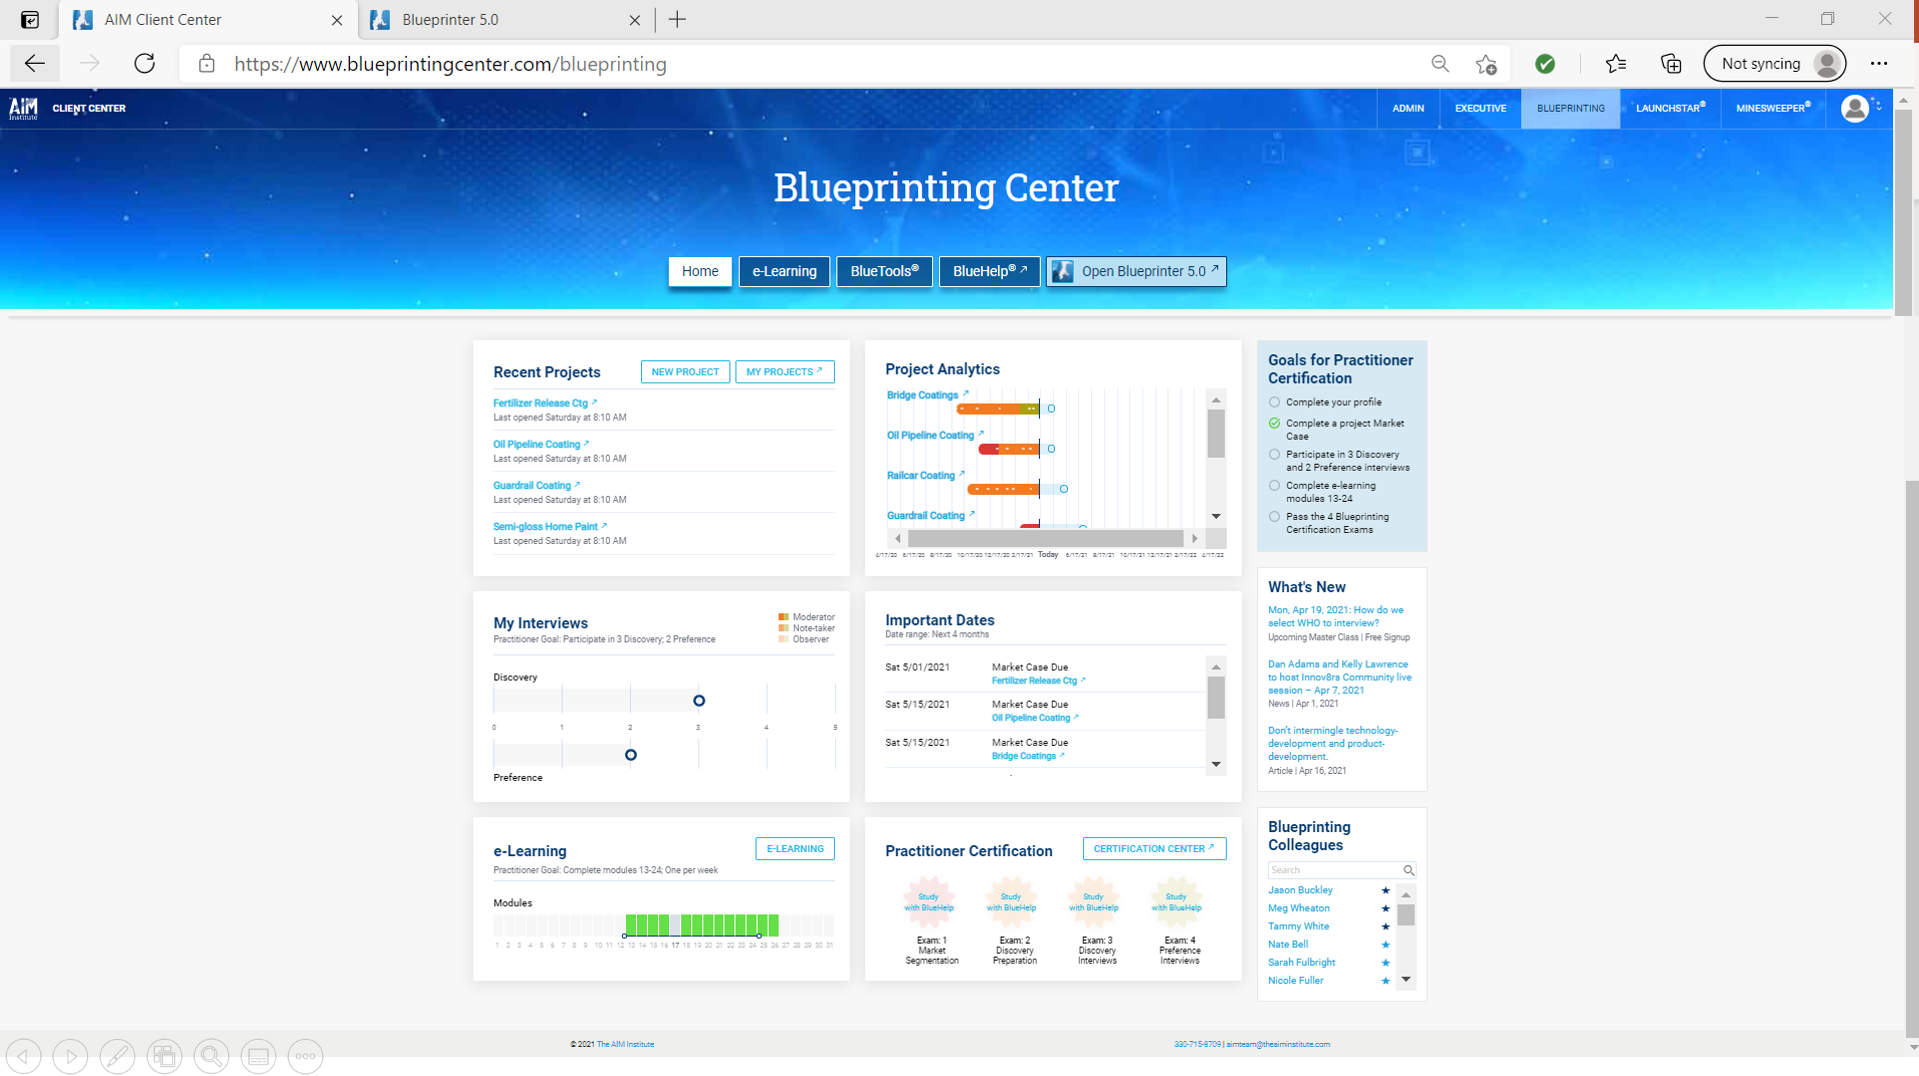Open the BlueHelp tab

[989, 271]
